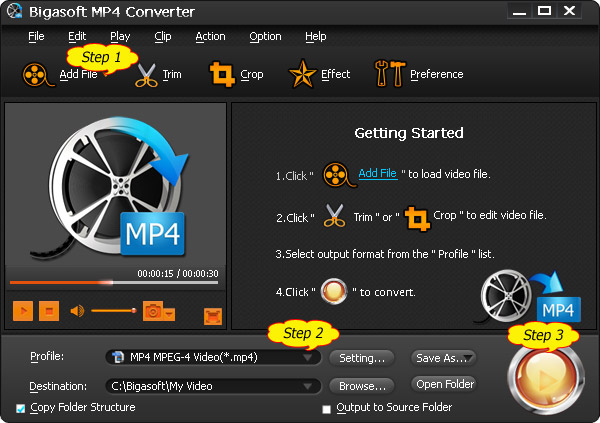Open the Crop tool in toolbar
The height and width of the screenshot is (423, 600).
pyautogui.click(x=222, y=74)
